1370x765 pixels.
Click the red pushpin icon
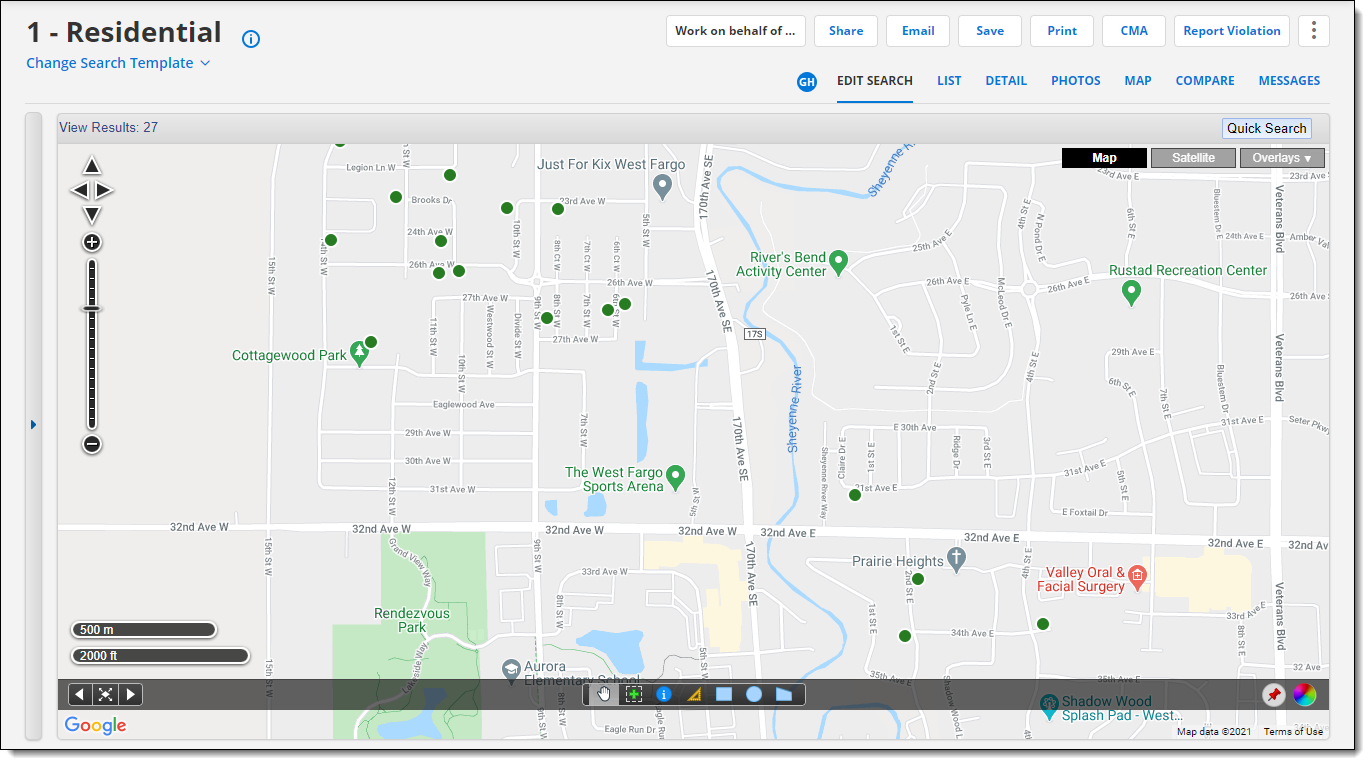[x=1273, y=695]
